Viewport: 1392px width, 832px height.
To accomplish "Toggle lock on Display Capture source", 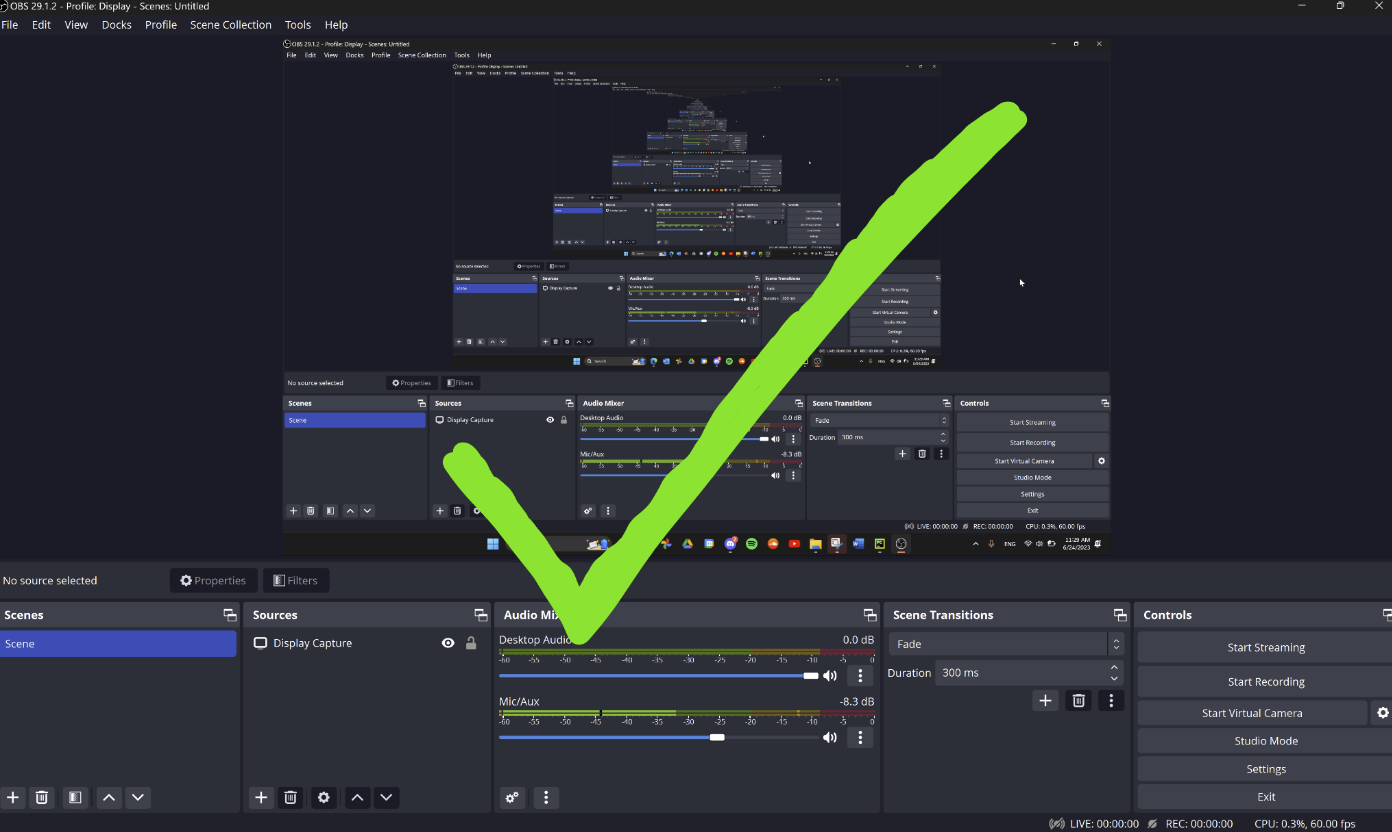I will click(x=471, y=643).
